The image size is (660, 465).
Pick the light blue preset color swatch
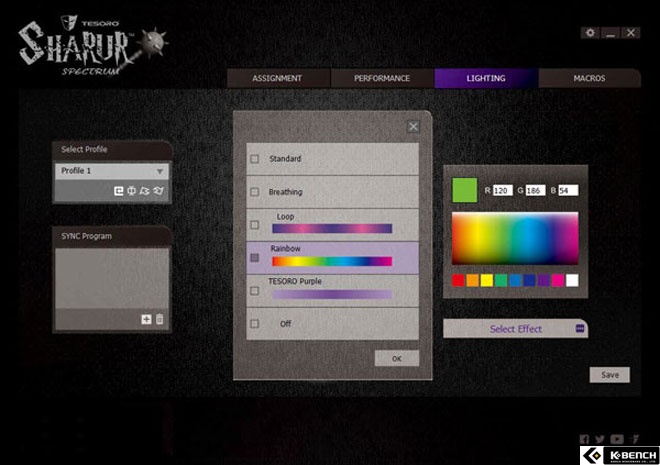[x=515, y=280]
